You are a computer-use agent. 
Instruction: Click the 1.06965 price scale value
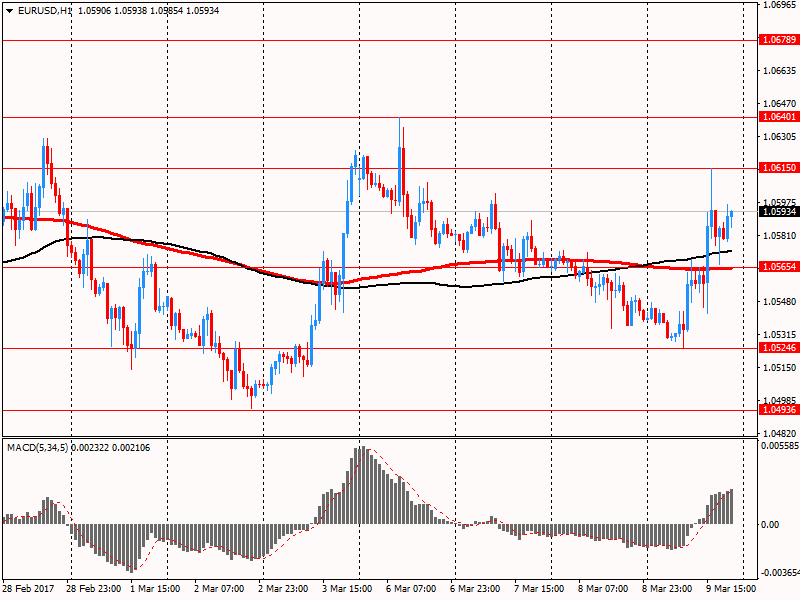click(779, 5)
